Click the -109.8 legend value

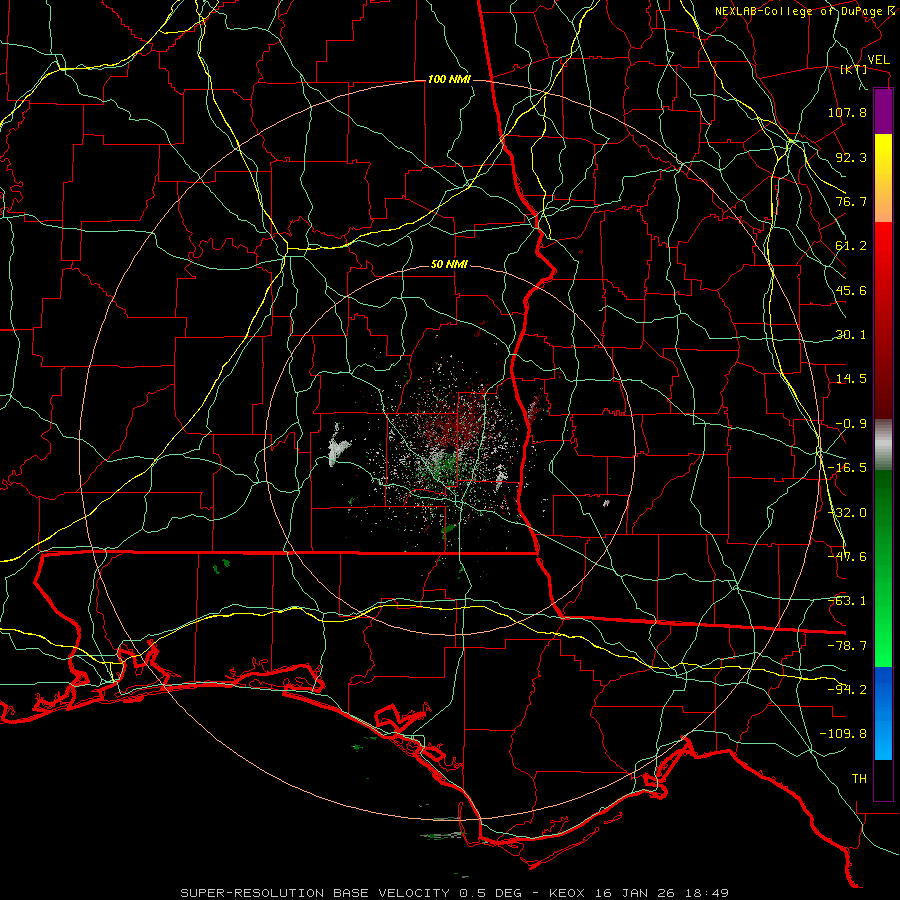843,734
